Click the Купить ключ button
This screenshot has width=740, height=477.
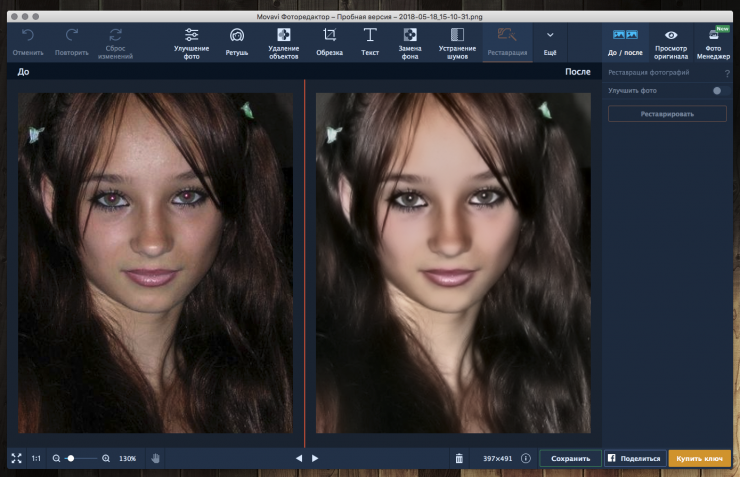(x=699, y=458)
